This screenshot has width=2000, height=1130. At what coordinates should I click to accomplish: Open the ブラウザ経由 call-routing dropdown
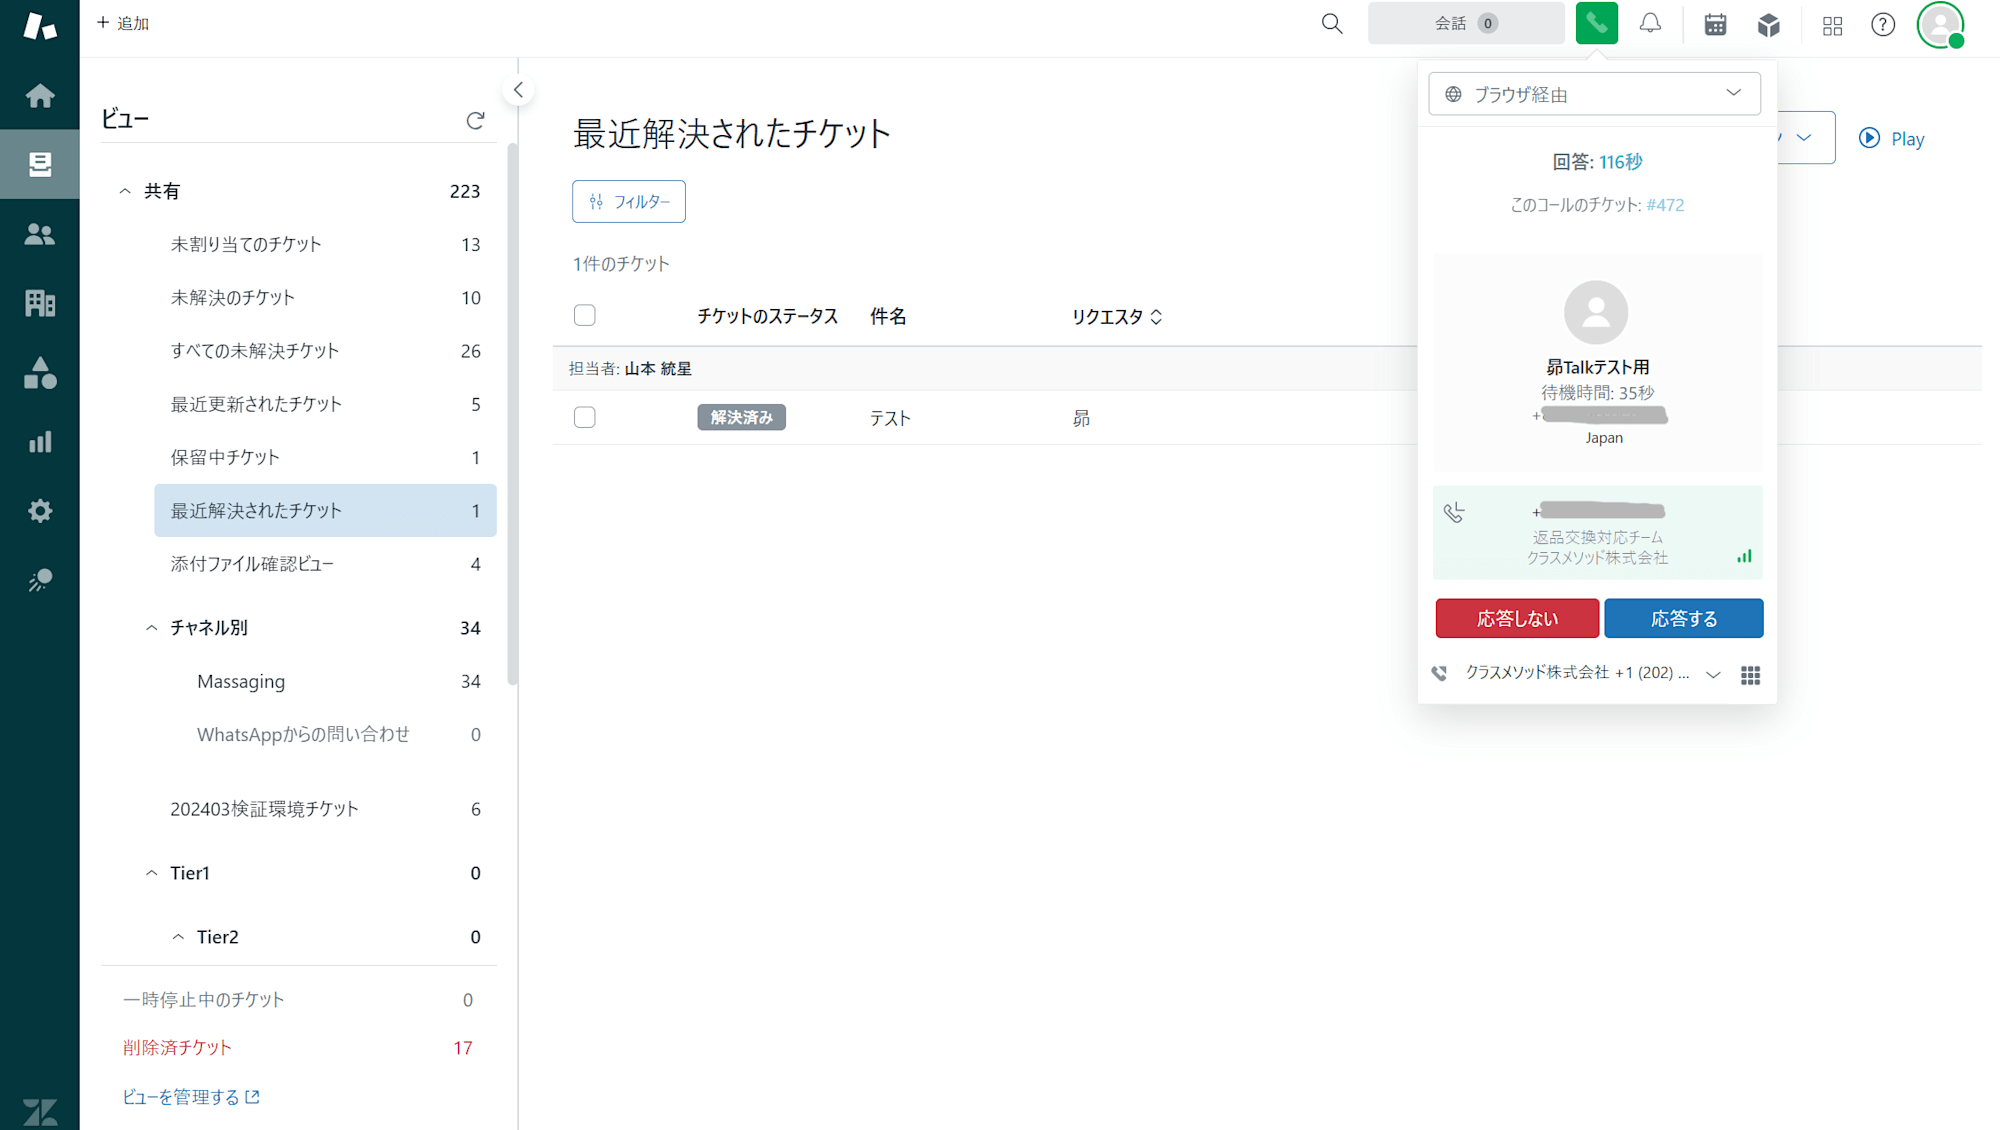pos(1595,93)
